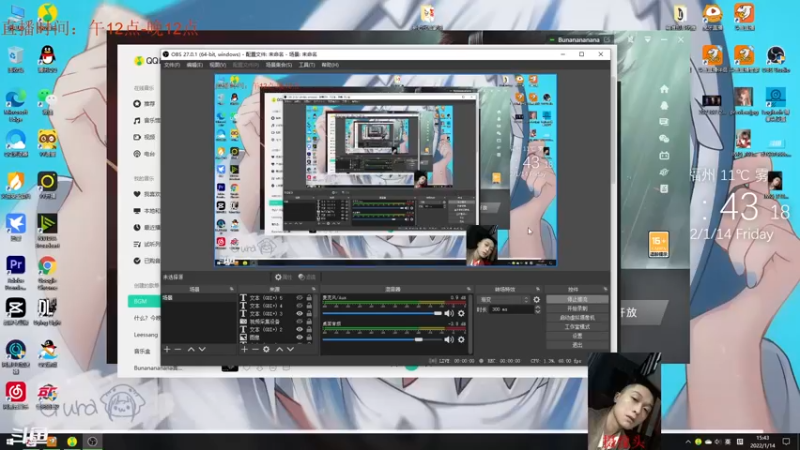Open the 工具(T) menu in OBS

307,65
